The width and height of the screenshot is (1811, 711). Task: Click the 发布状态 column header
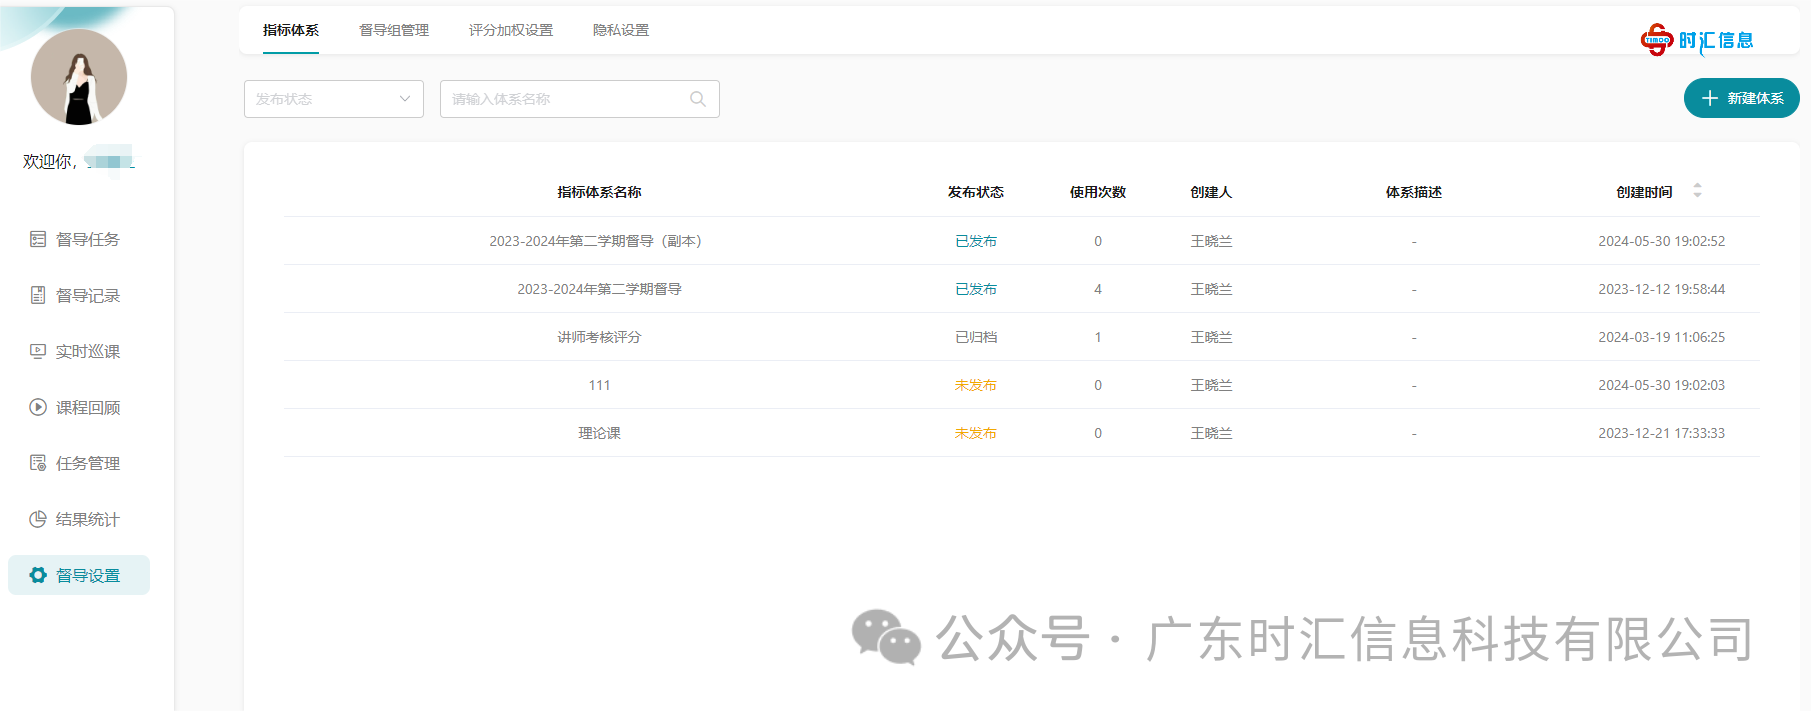(976, 192)
